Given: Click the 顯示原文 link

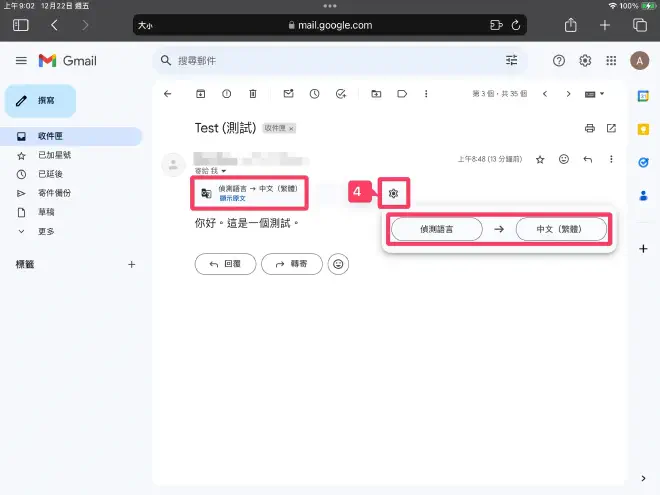Looking at the screenshot, I should tap(232, 198).
